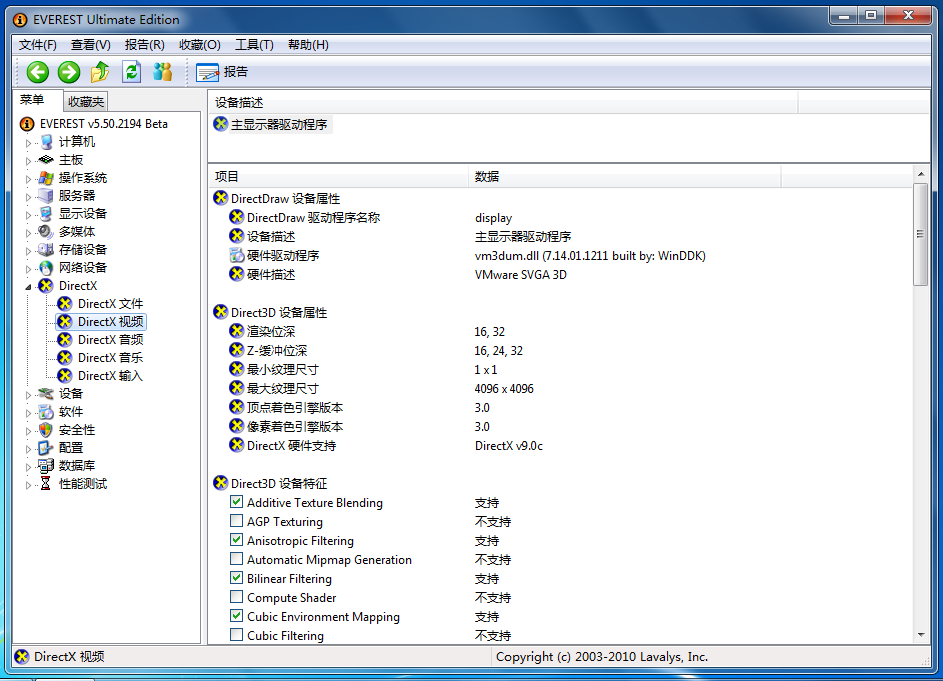The height and width of the screenshot is (681, 943).
Task: Click the 项目 column header
Action: click(228, 177)
